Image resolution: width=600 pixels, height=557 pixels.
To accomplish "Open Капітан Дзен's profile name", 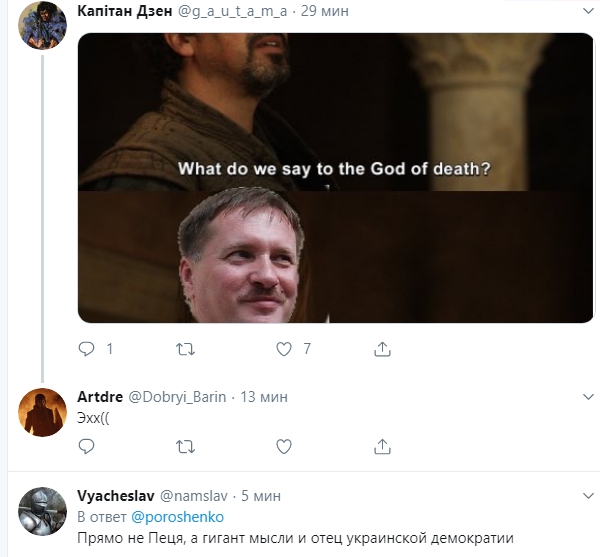I will pos(126,11).
